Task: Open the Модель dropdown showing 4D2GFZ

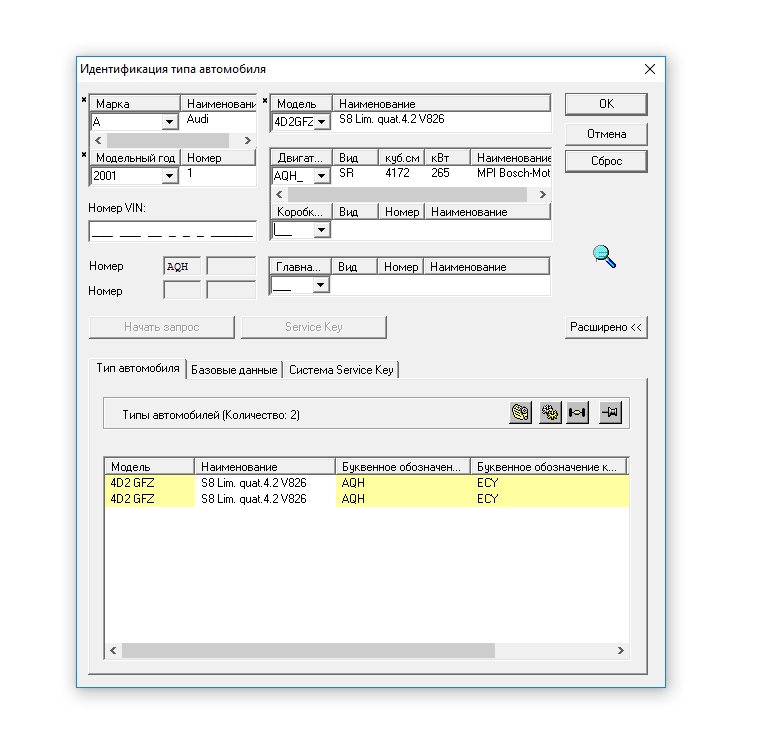Action: point(321,122)
